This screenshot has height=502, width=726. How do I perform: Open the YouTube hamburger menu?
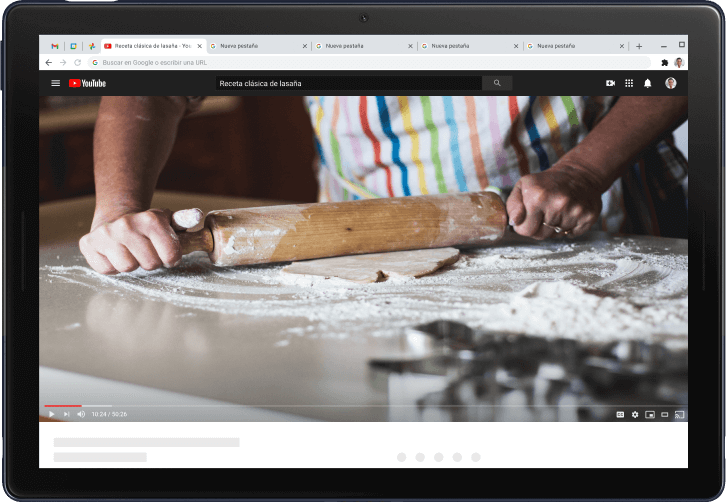tap(55, 83)
